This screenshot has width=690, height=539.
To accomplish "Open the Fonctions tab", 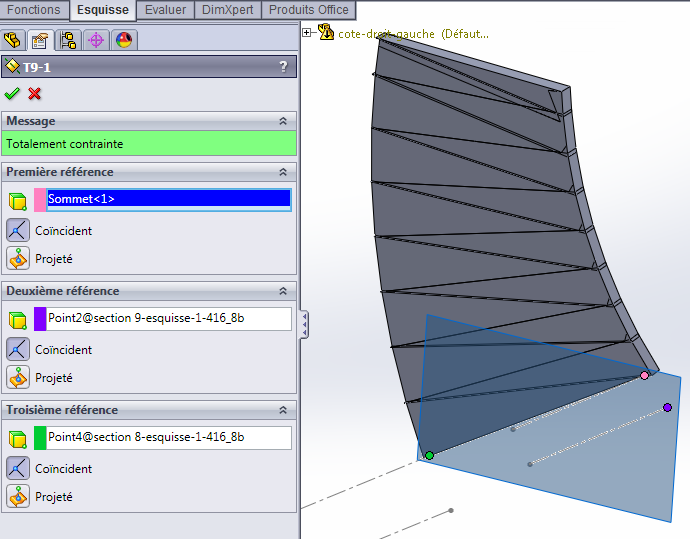I will [x=34, y=10].
